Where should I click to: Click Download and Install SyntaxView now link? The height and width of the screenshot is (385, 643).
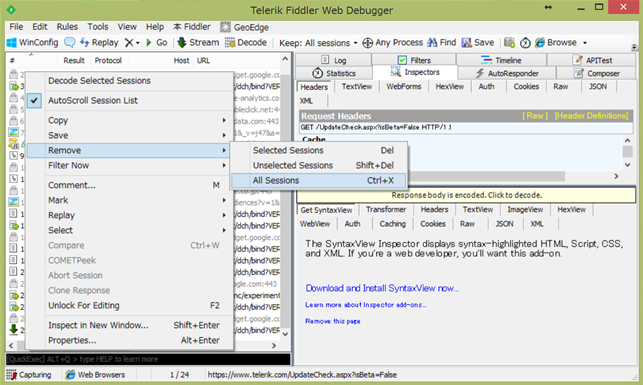point(382,288)
